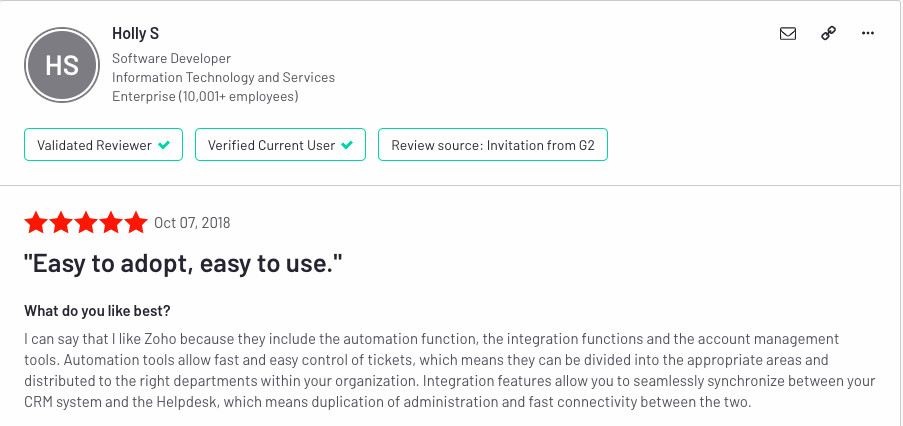Screen dimensions: 903x426
Task: Click the "What do you like best?" heading
Action: coord(98,311)
